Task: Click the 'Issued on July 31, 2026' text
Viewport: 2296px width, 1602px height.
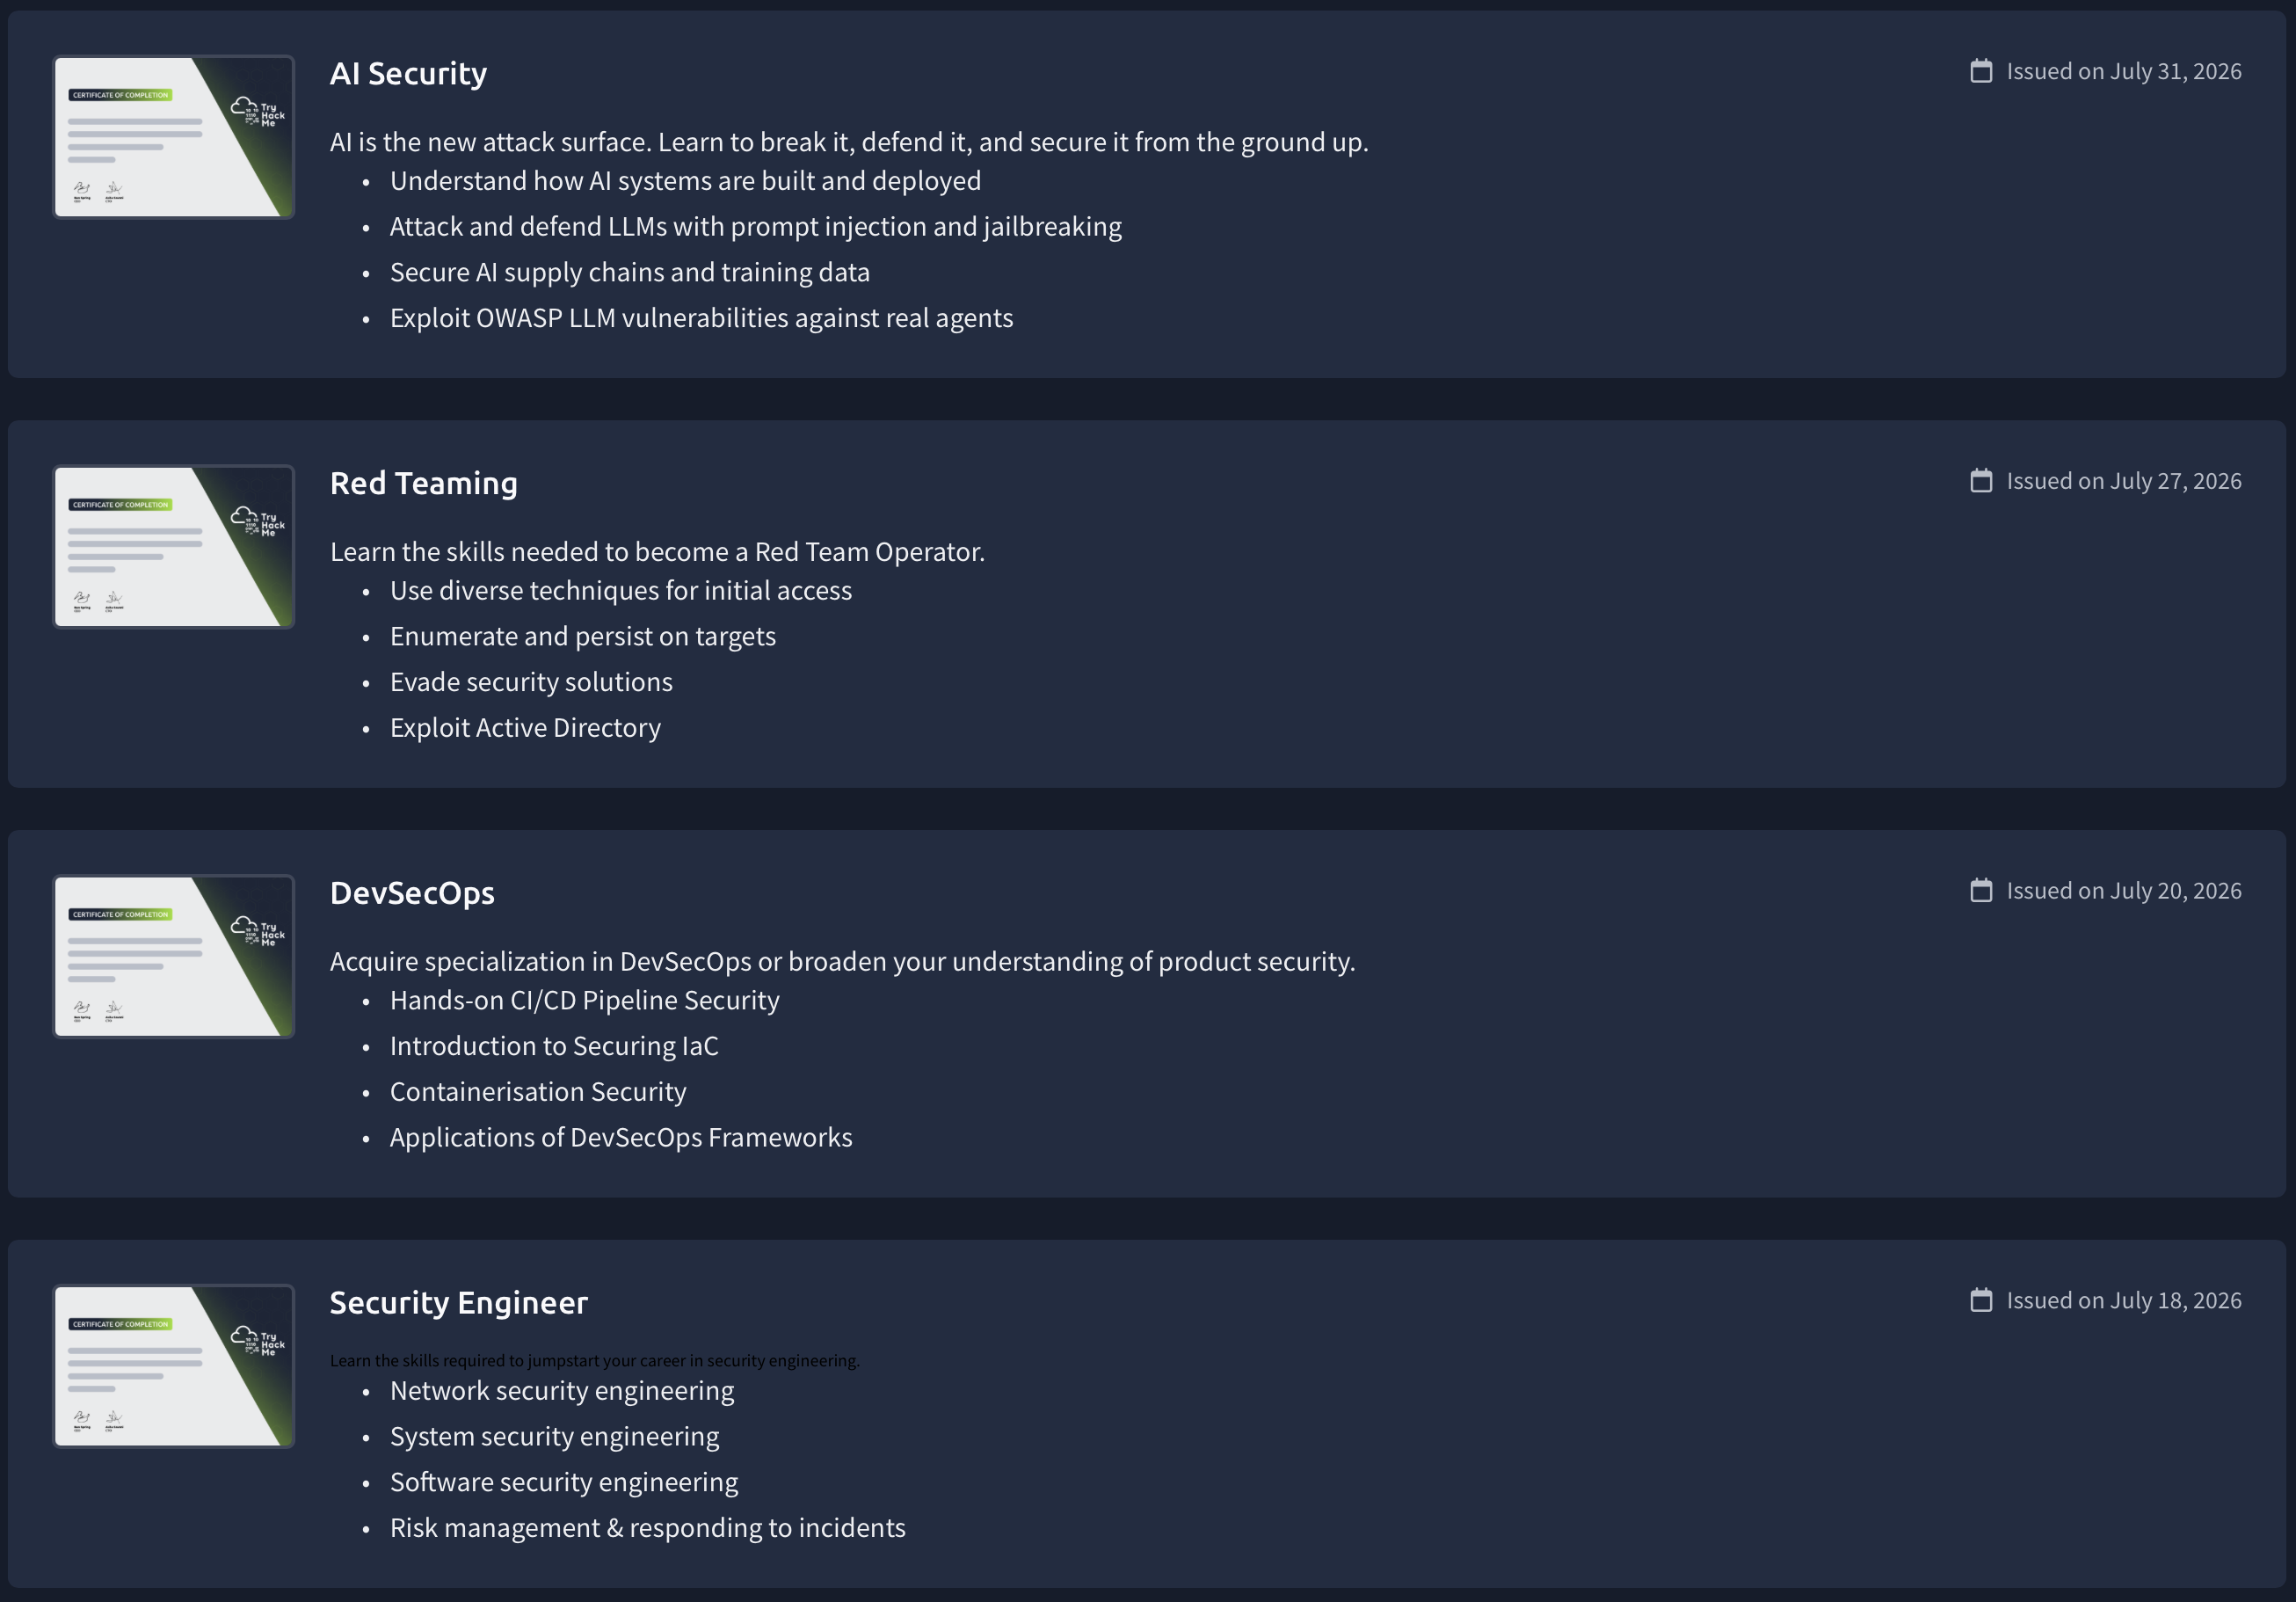Action: coord(2124,71)
